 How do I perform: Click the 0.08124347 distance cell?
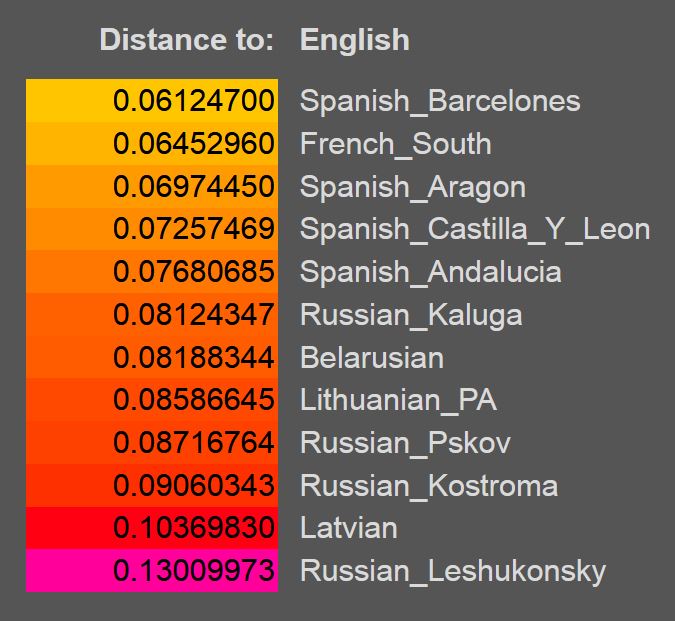tap(152, 314)
